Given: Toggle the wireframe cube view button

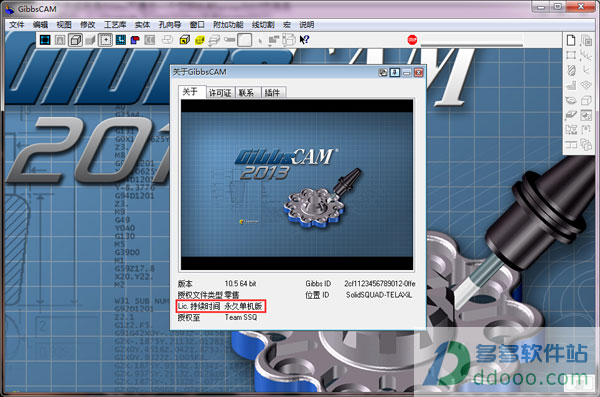Looking at the screenshot, I should point(75,40).
